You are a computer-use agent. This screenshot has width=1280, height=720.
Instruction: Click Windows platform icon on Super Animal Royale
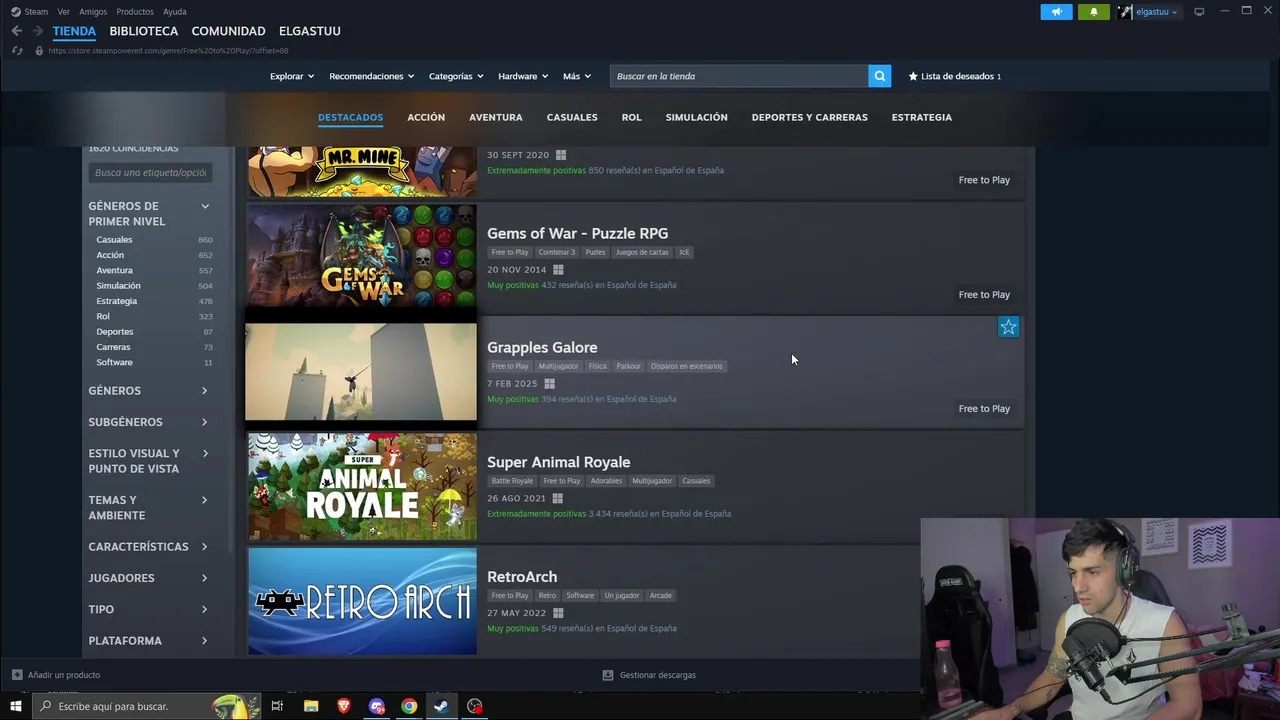pyautogui.click(x=557, y=499)
